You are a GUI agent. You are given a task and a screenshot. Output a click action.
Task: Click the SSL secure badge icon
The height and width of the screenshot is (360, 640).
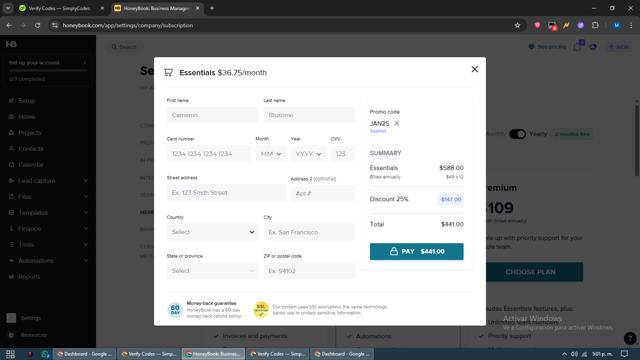point(261,310)
